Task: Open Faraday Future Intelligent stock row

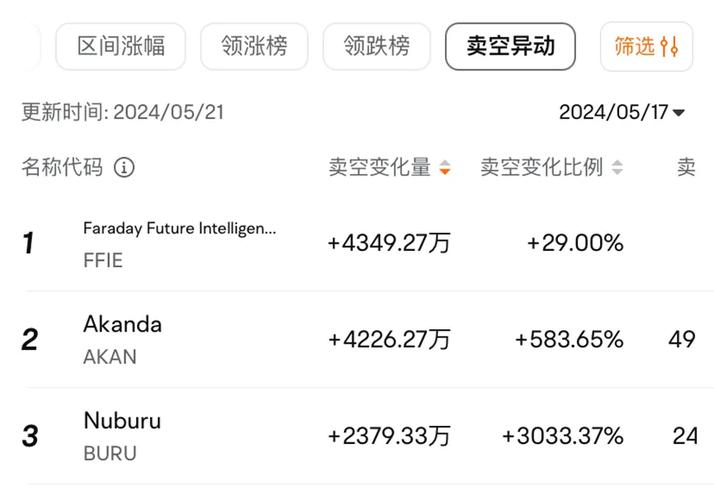Action: 179,229
